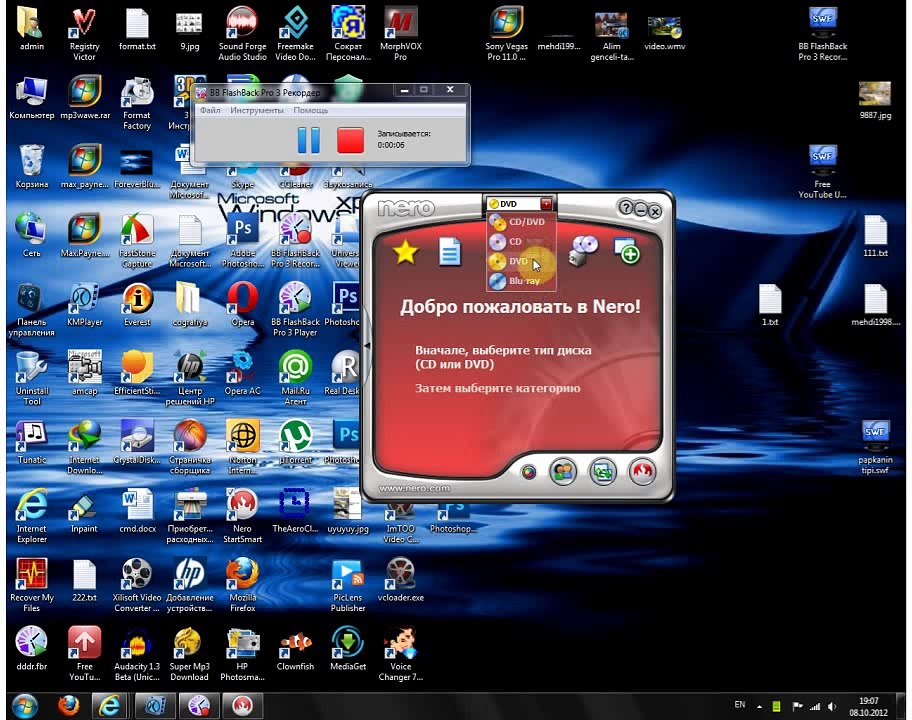Launch Firefox from the taskbar
Viewport: 912px width, 720px height.
69,706
